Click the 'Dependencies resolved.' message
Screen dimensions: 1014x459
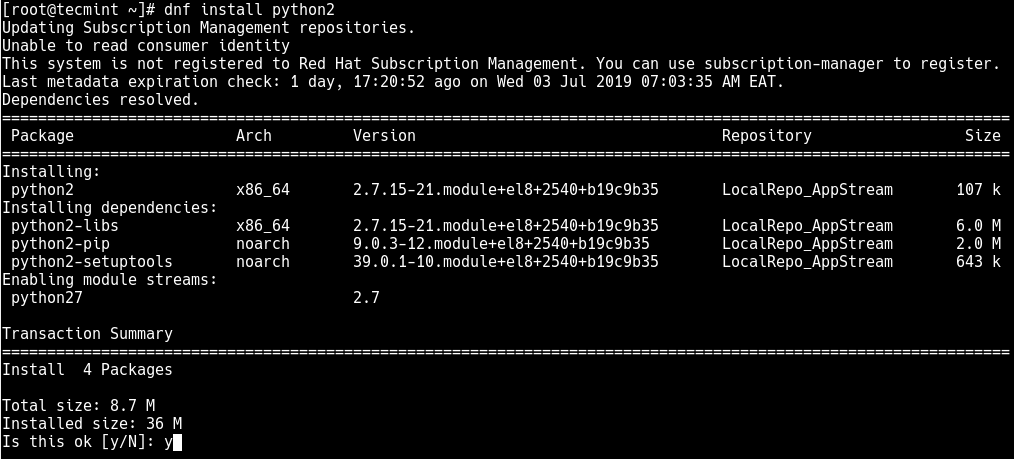[100, 100]
